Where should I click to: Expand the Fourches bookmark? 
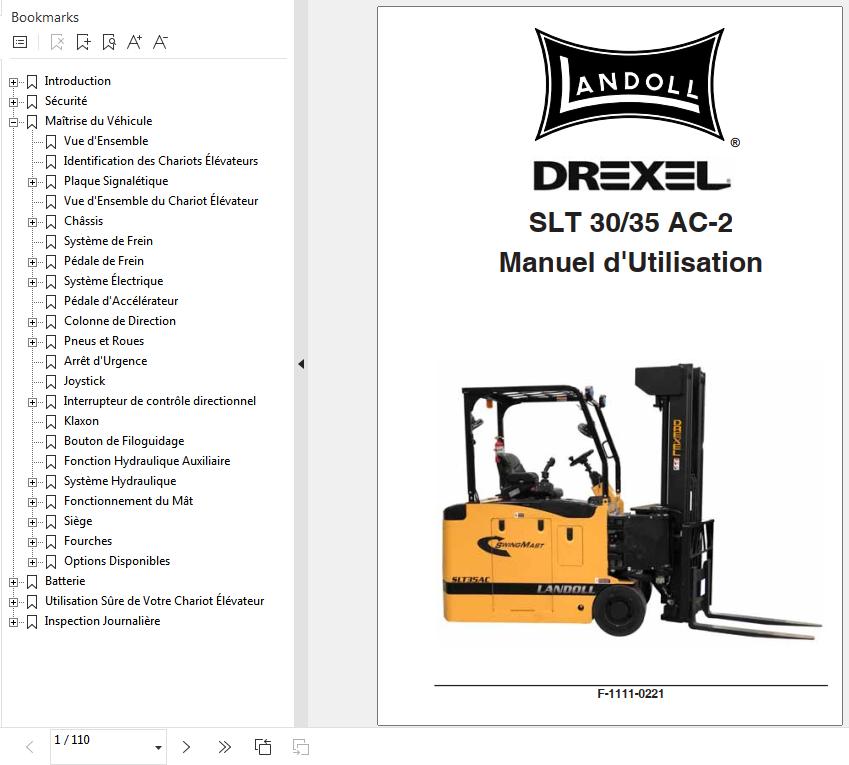click(x=32, y=542)
